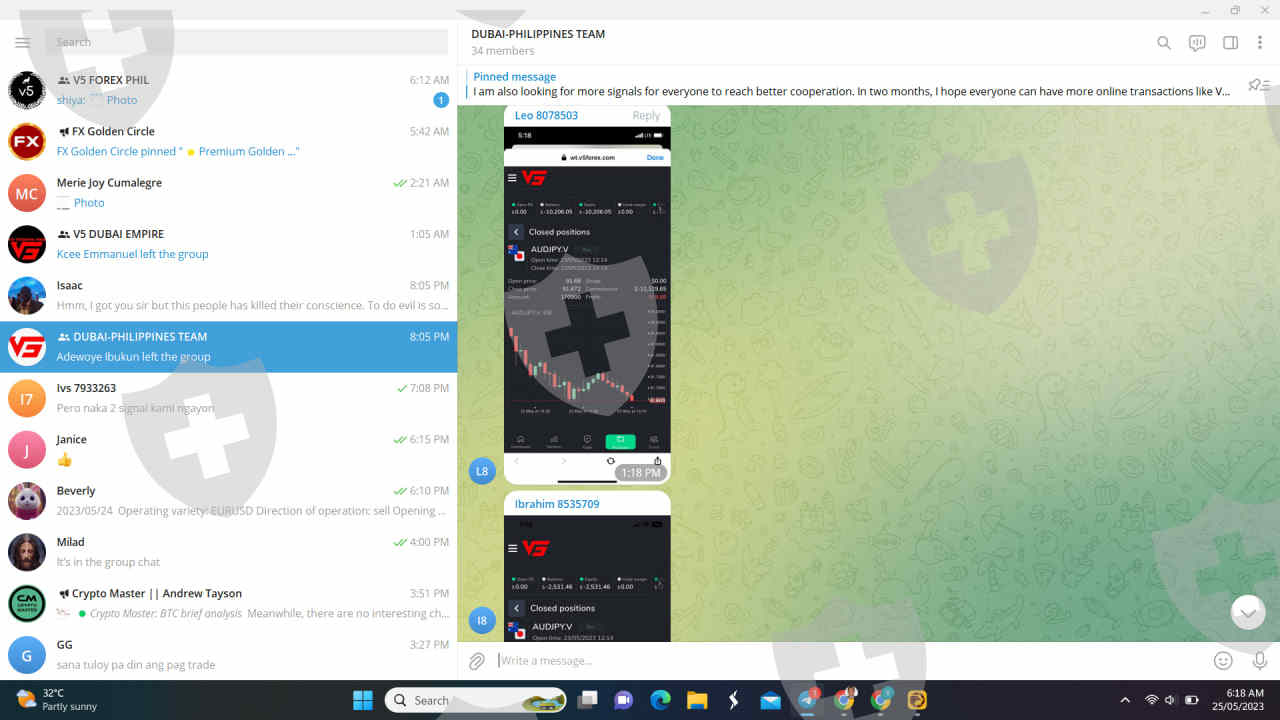Screen dimensions: 1280x720
Task: Click Isaac's profile picture
Action: [x=27, y=295]
